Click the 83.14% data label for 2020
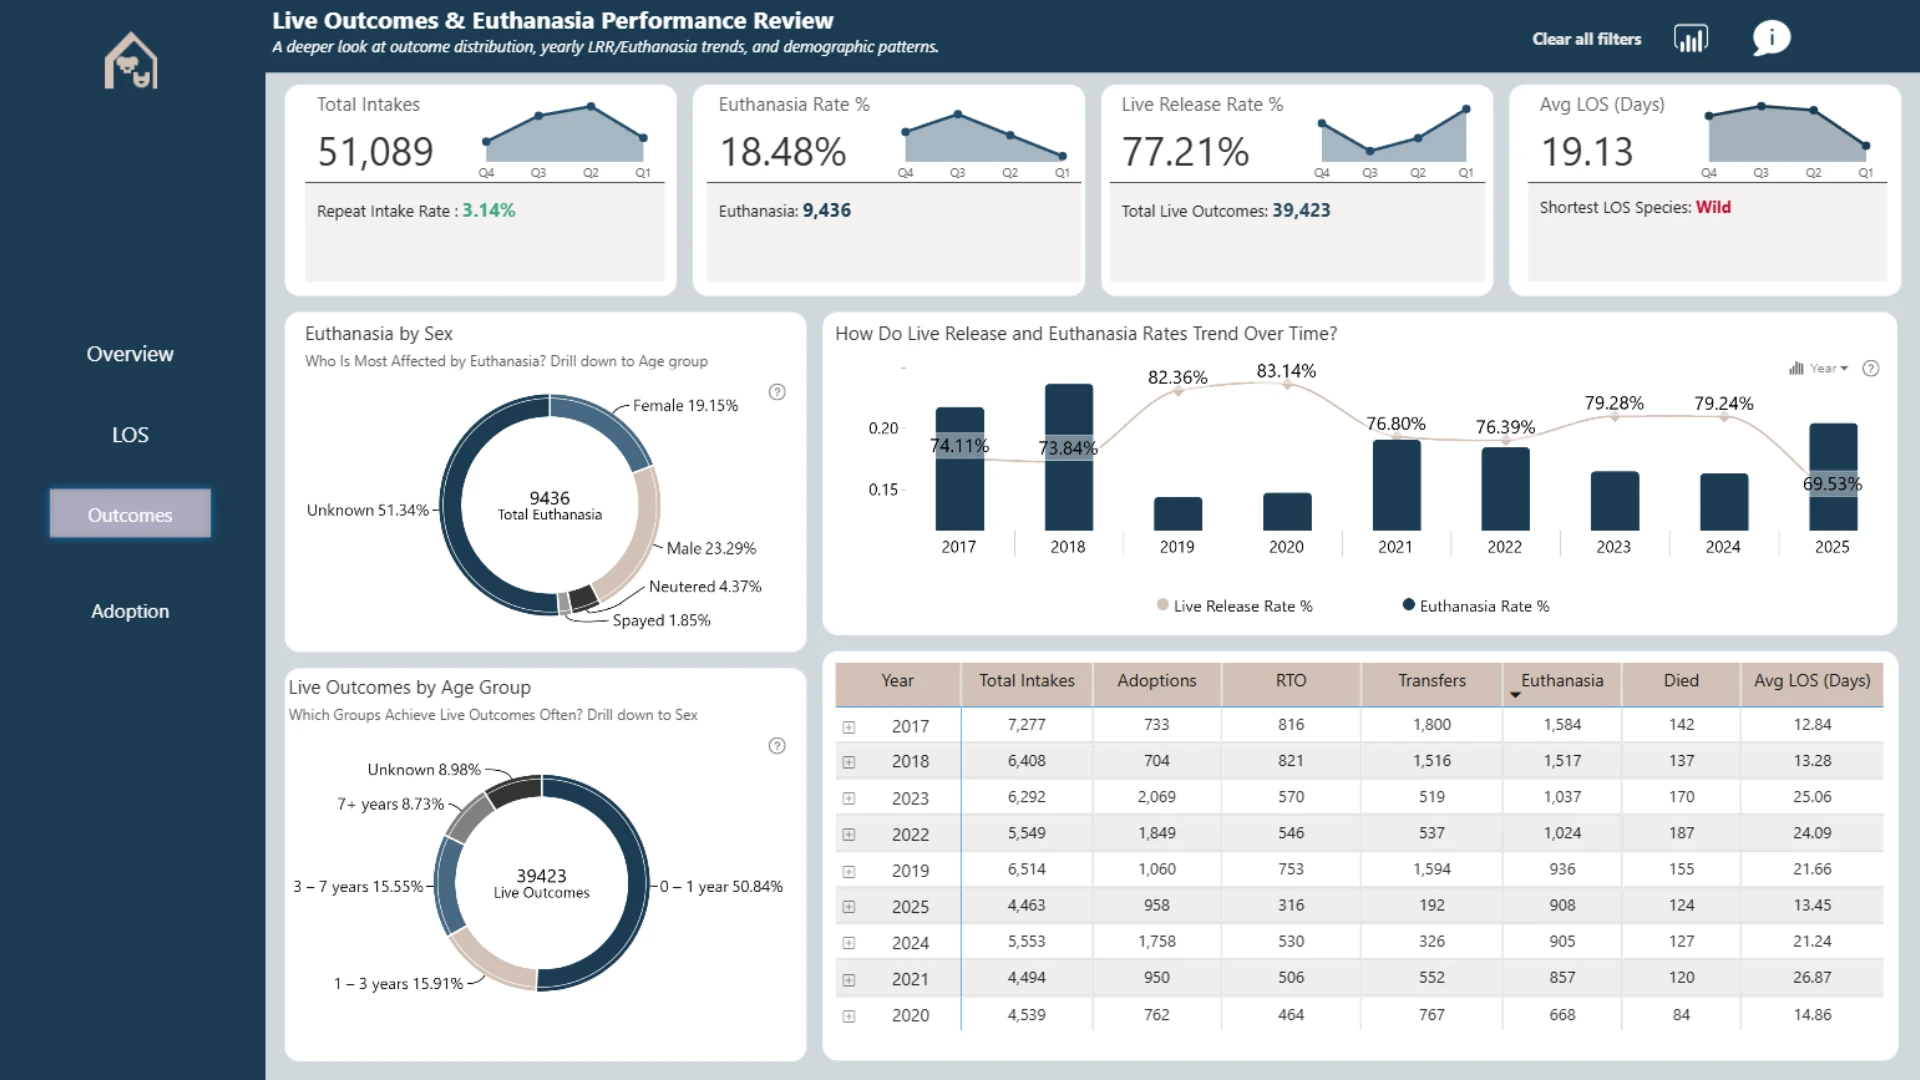The height and width of the screenshot is (1080, 1920). coord(1286,371)
